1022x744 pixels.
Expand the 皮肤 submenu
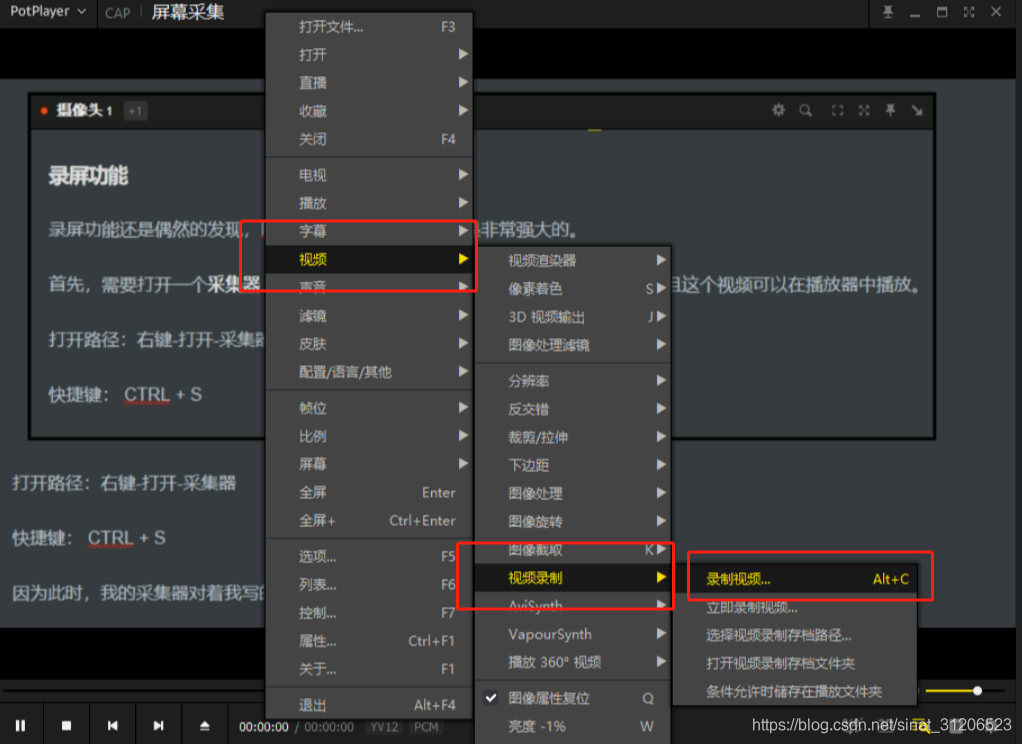(x=369, y=344)
